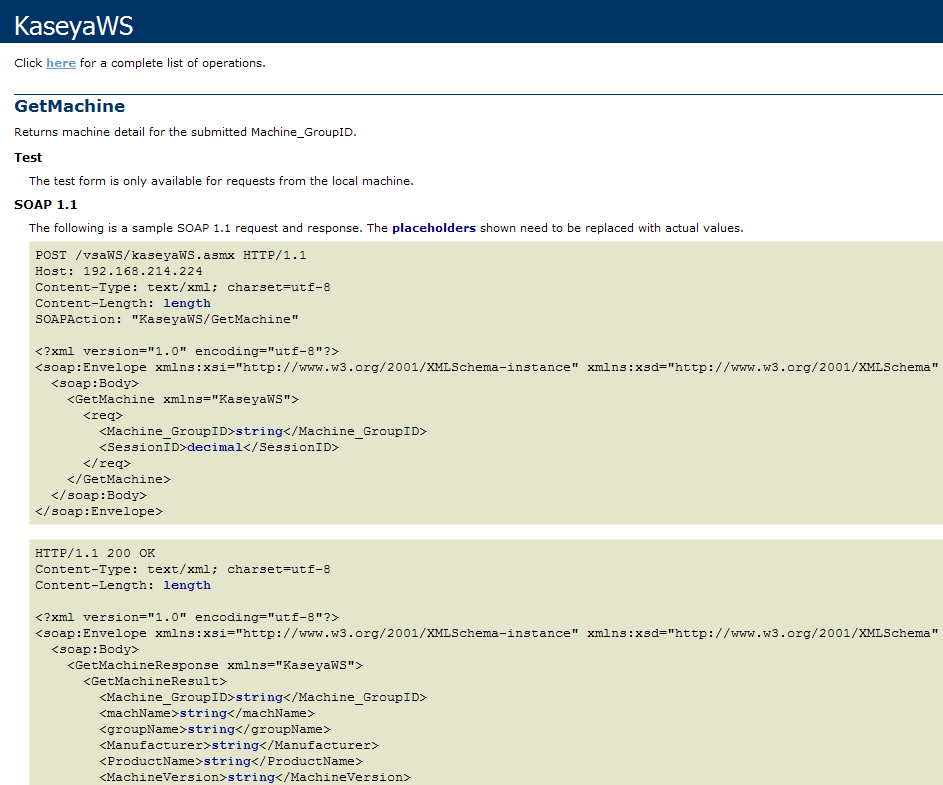Click the 'Returns machine detail' description sentence
This screenshot has height=785, width=943.
(185, 132)
